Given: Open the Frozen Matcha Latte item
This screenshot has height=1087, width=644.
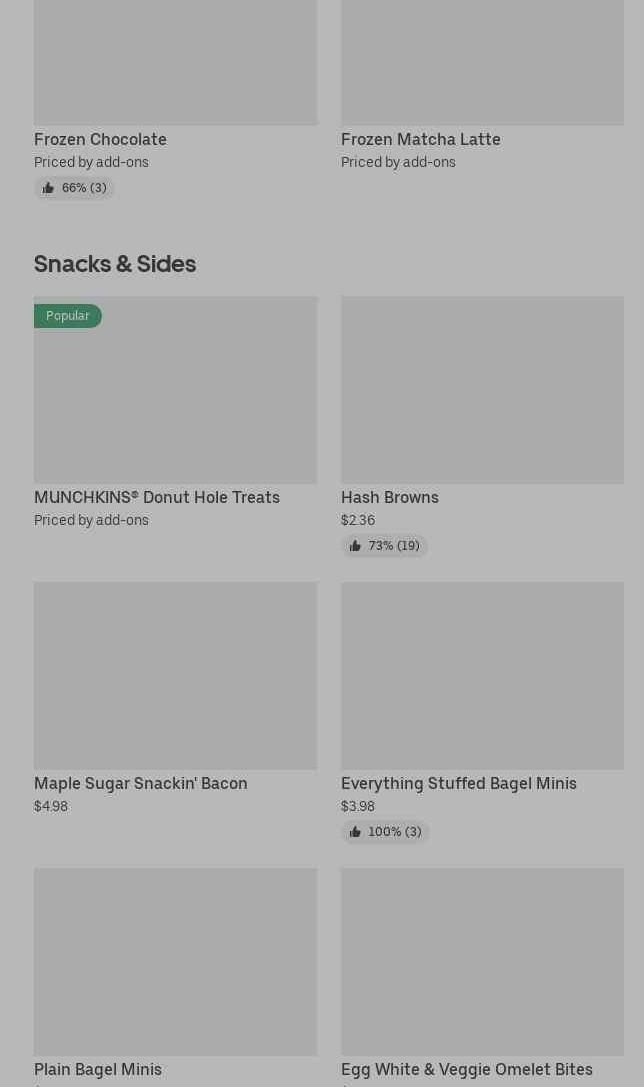Looking at the screenshot, I should [420, 139].
